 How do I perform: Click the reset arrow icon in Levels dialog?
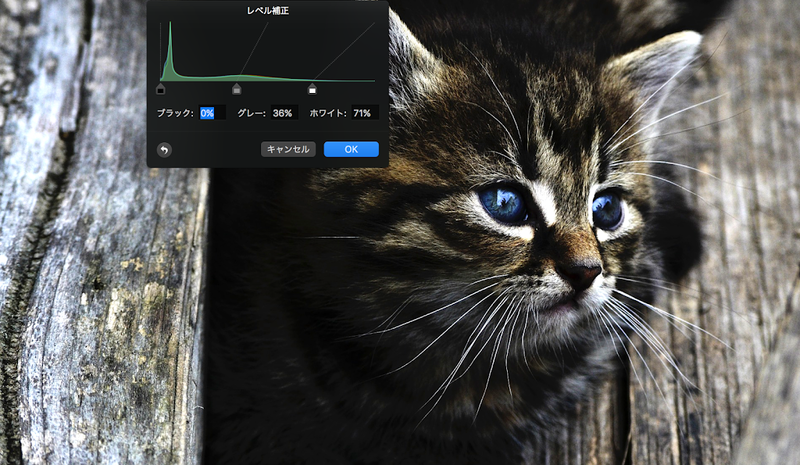click(164, 149)
